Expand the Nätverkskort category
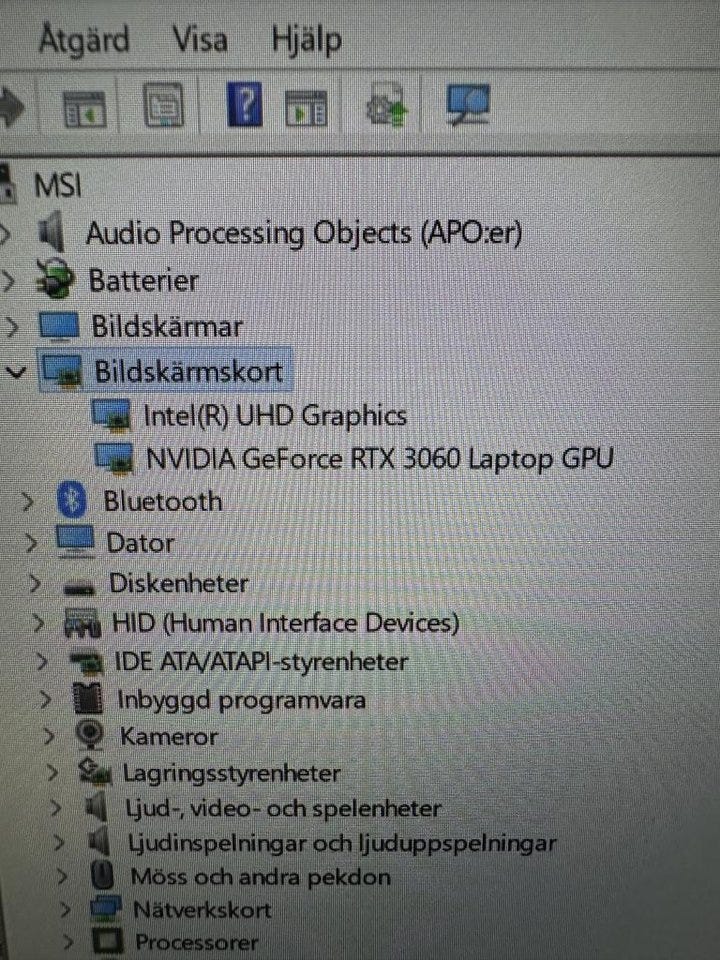This screenshot has width=720, height=960. [66, 909]
